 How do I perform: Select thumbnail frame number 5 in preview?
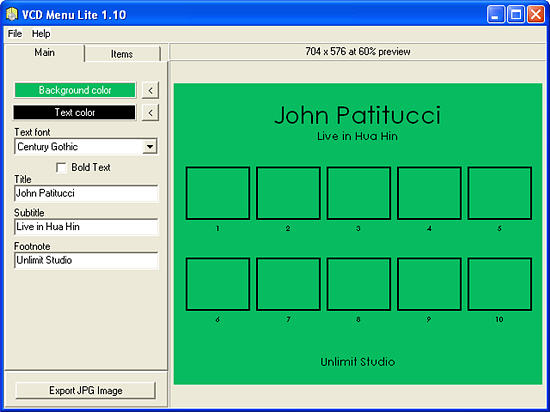click(x=499, y=193)
